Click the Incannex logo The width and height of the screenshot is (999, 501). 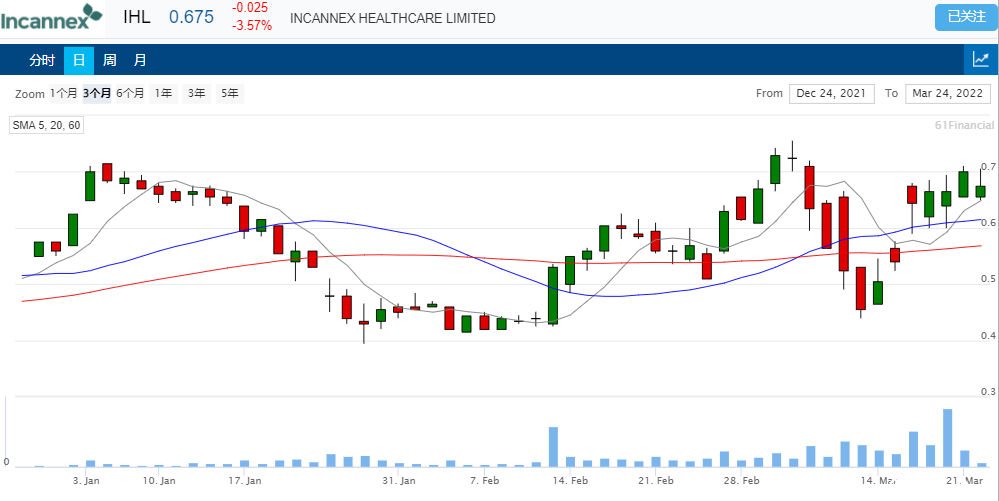[x=52, y=17]
